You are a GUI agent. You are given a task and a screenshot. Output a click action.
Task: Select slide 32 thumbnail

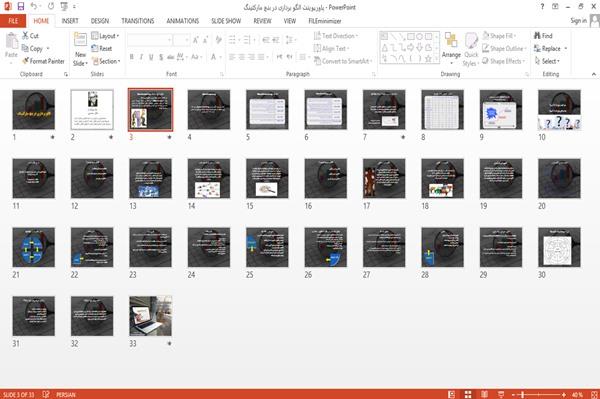[92, 316]
